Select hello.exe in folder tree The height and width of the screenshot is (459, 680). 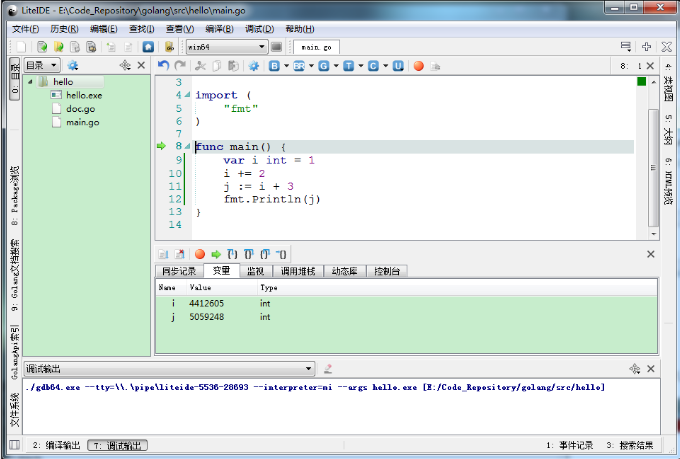(x=84, y=95)
